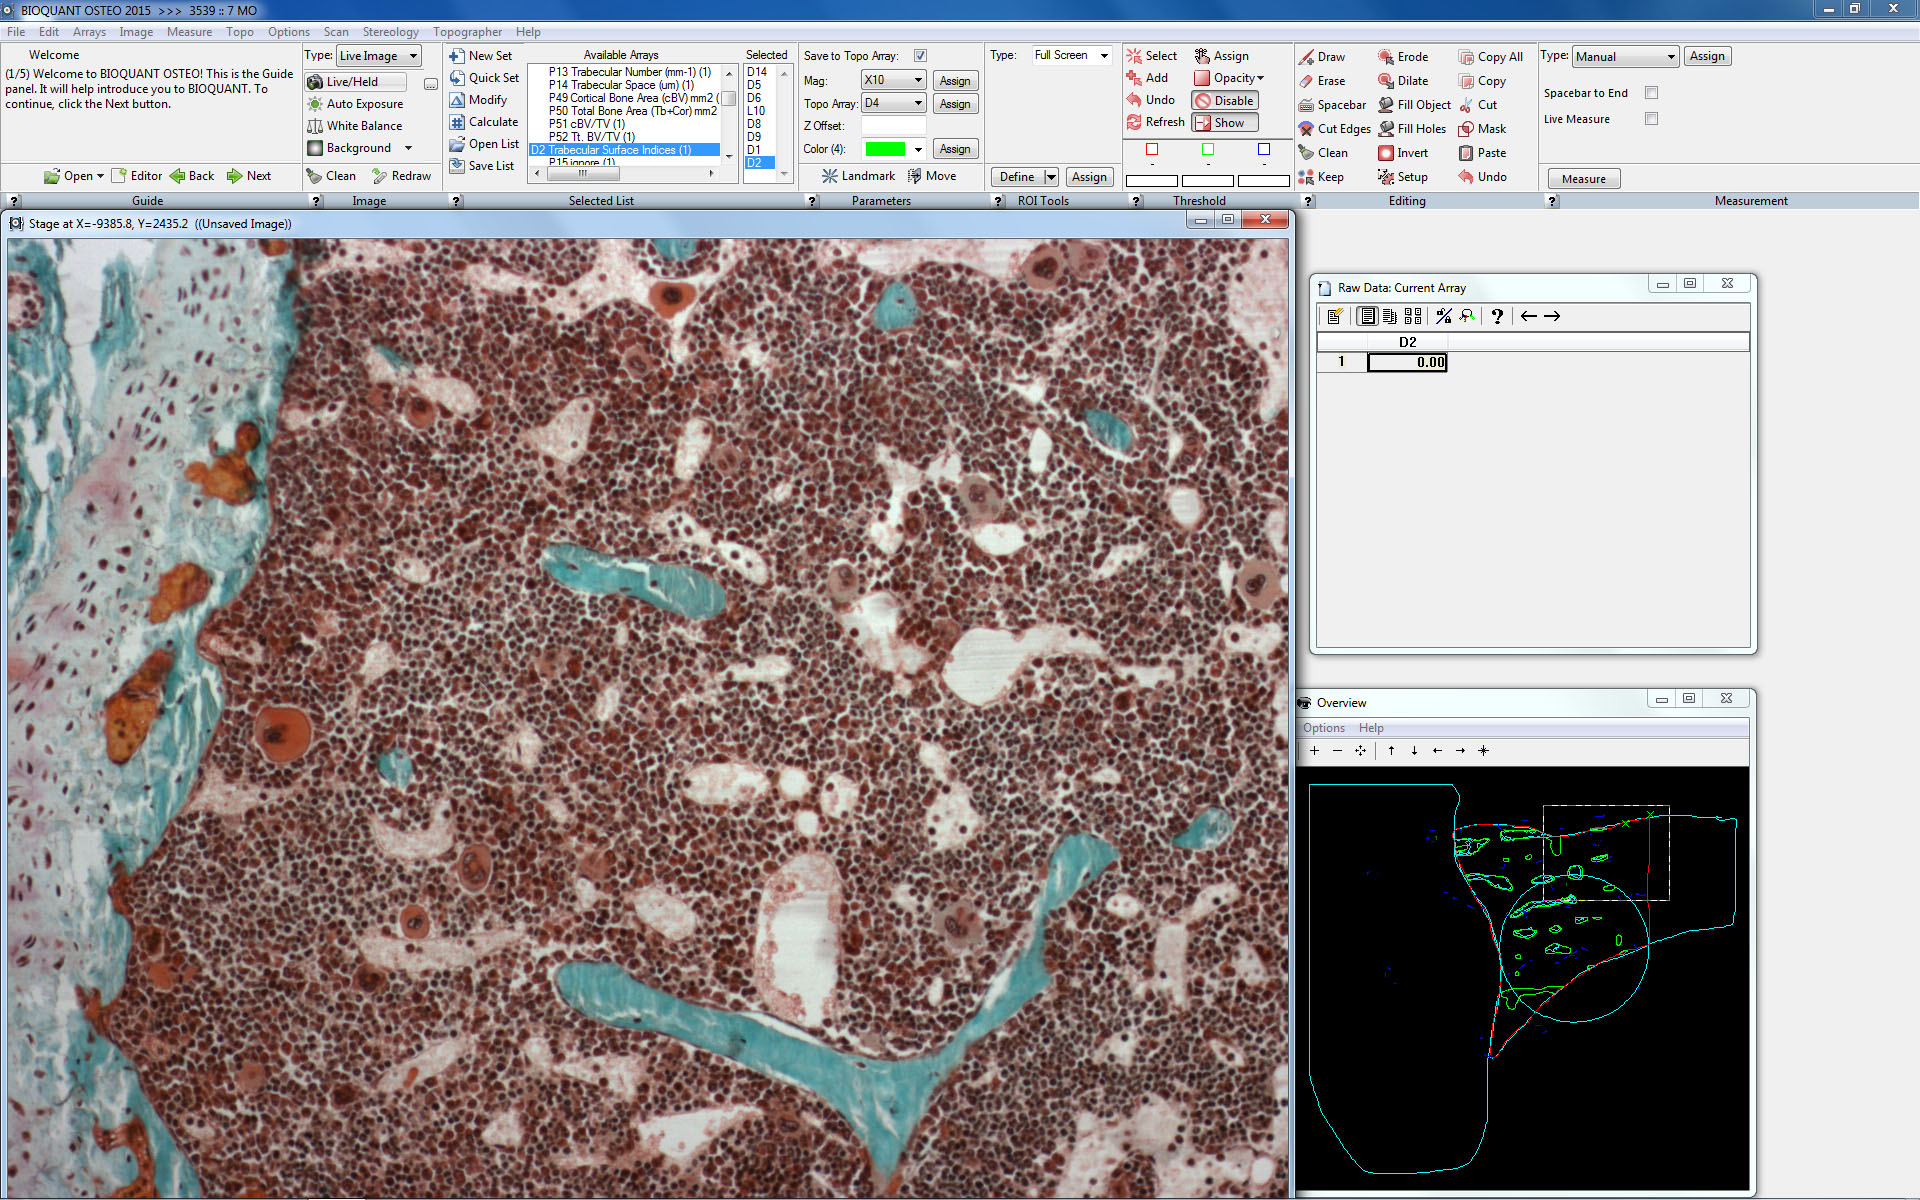This screenshot has width=1920, height=1200.
Task: Click the Calculate arrays icon
Action: (x=457, y=122)
